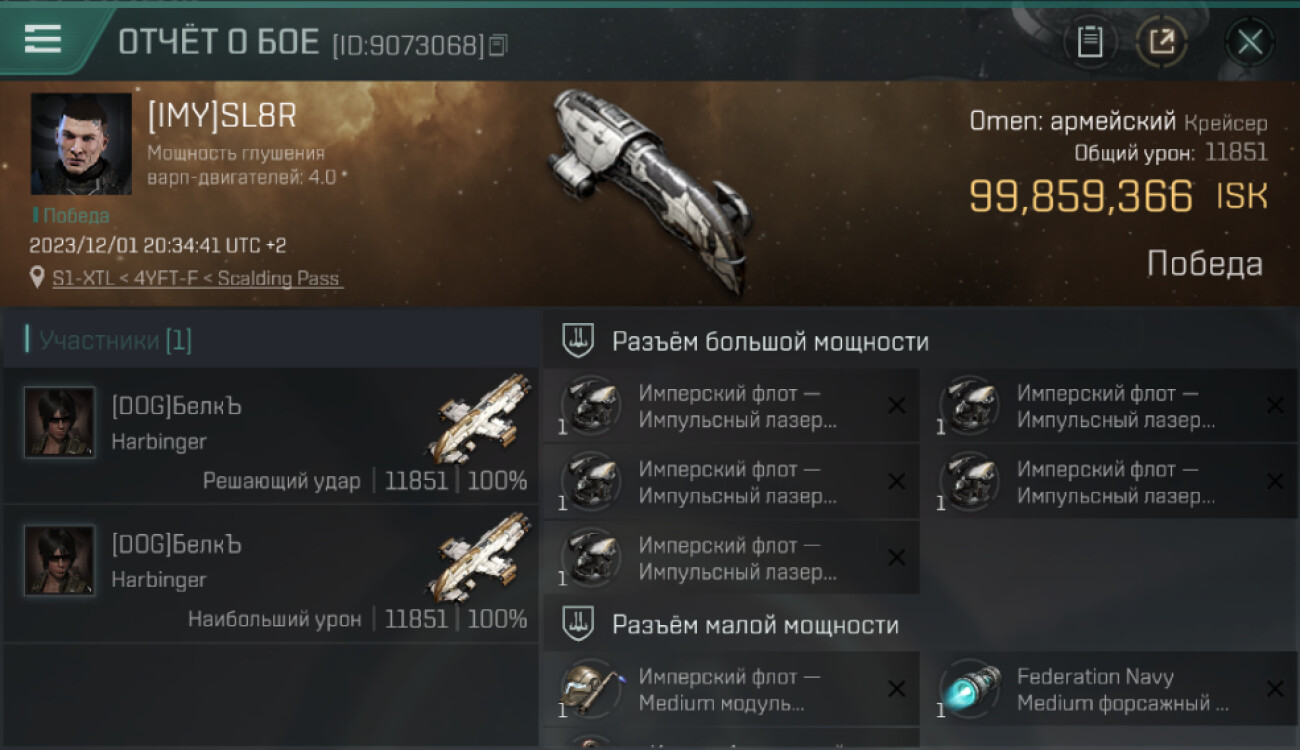Viewport: 1300px width, 750px height.
Task: Click the share/export report icon
Action: pos(1161,42)
